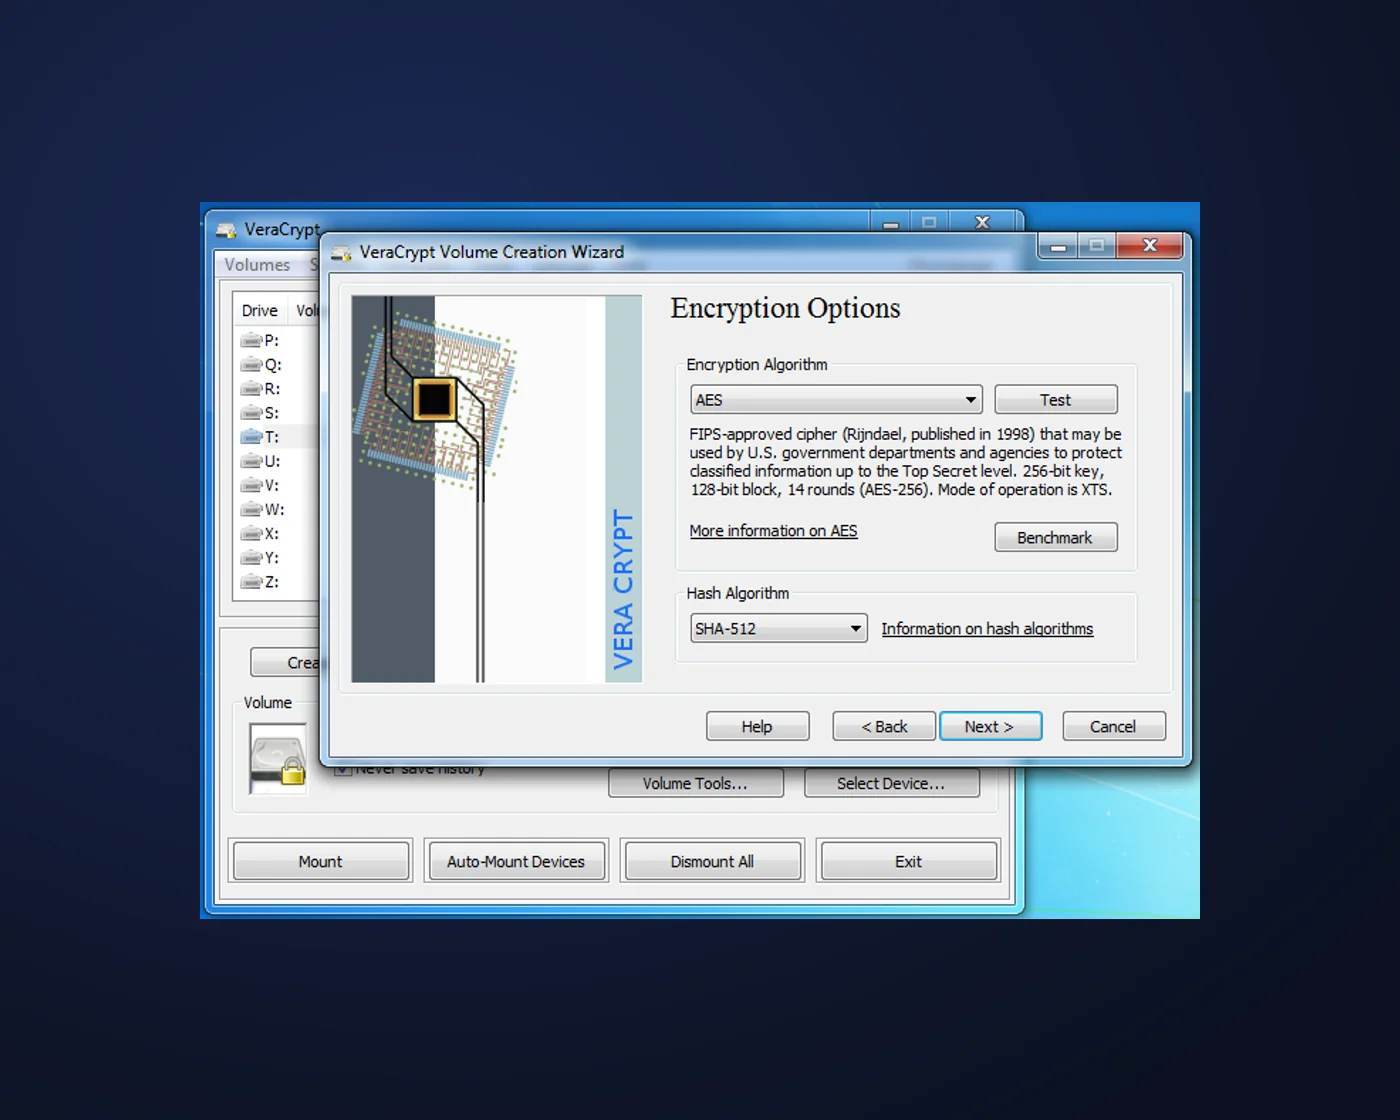The image size is (1400, 1120).
Task: Click Volume Tools... button in main window
Action: click(x=695, y=784)
